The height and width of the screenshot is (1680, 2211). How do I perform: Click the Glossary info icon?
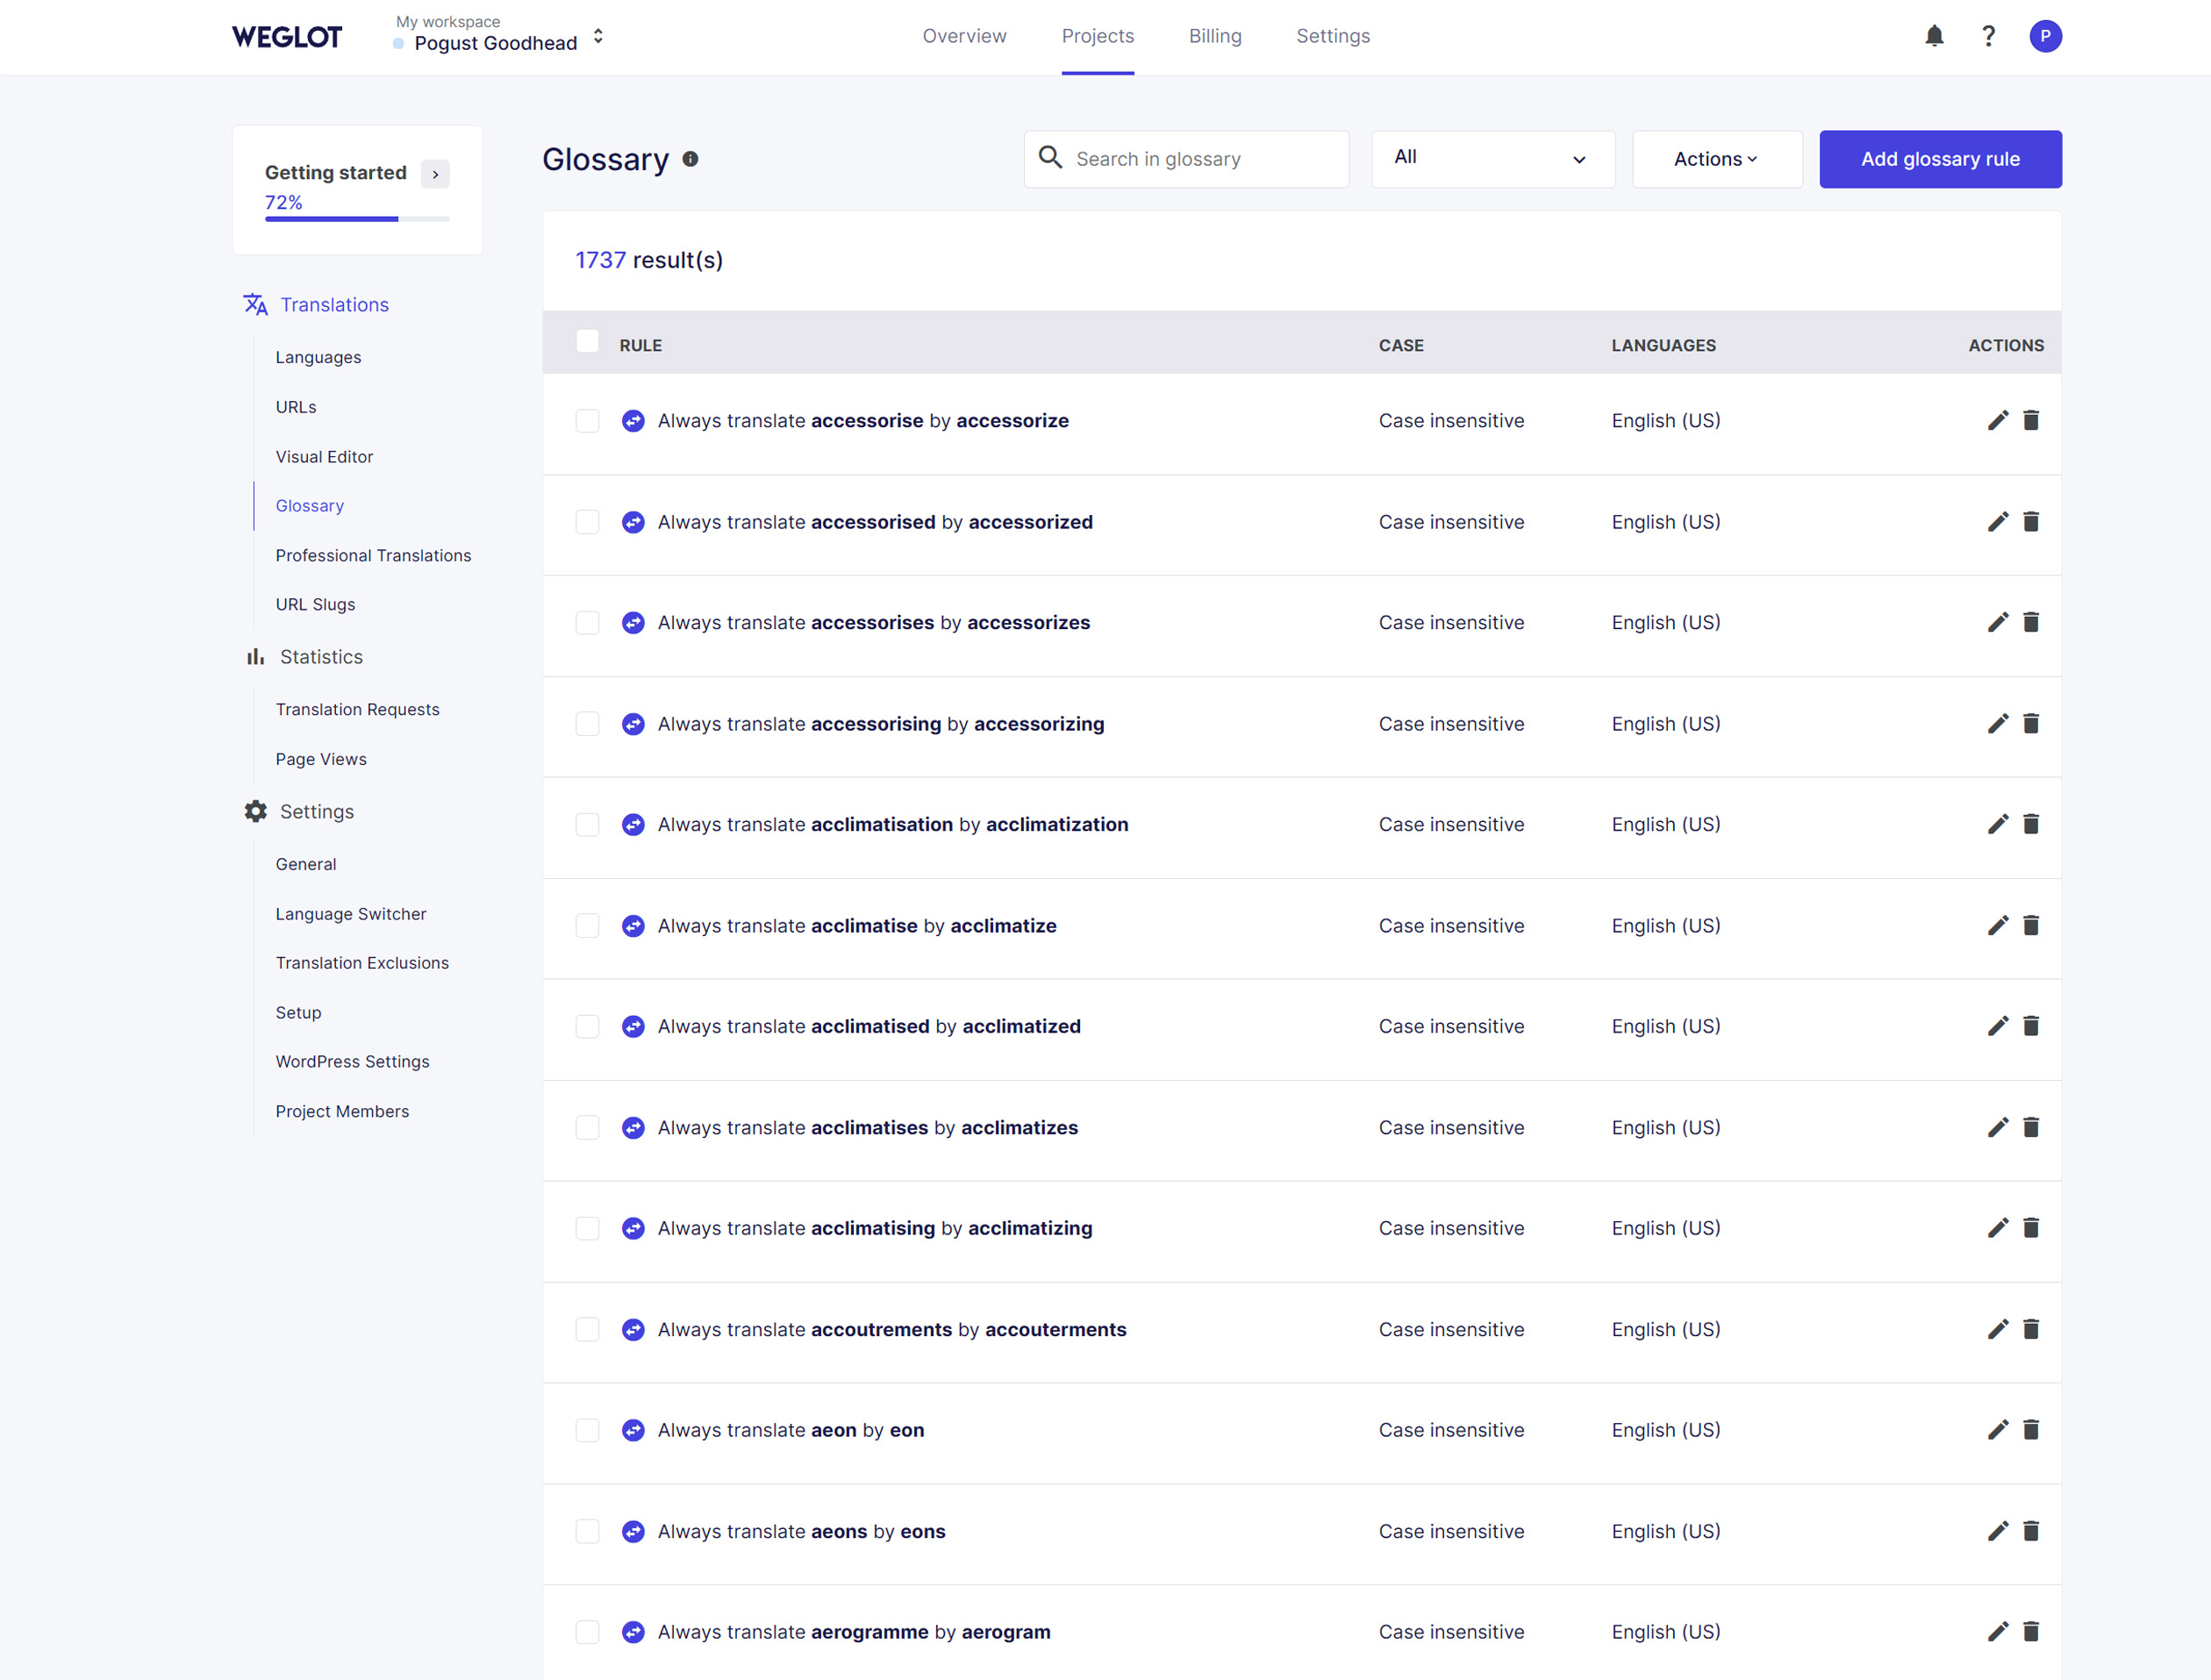(690, 159)
